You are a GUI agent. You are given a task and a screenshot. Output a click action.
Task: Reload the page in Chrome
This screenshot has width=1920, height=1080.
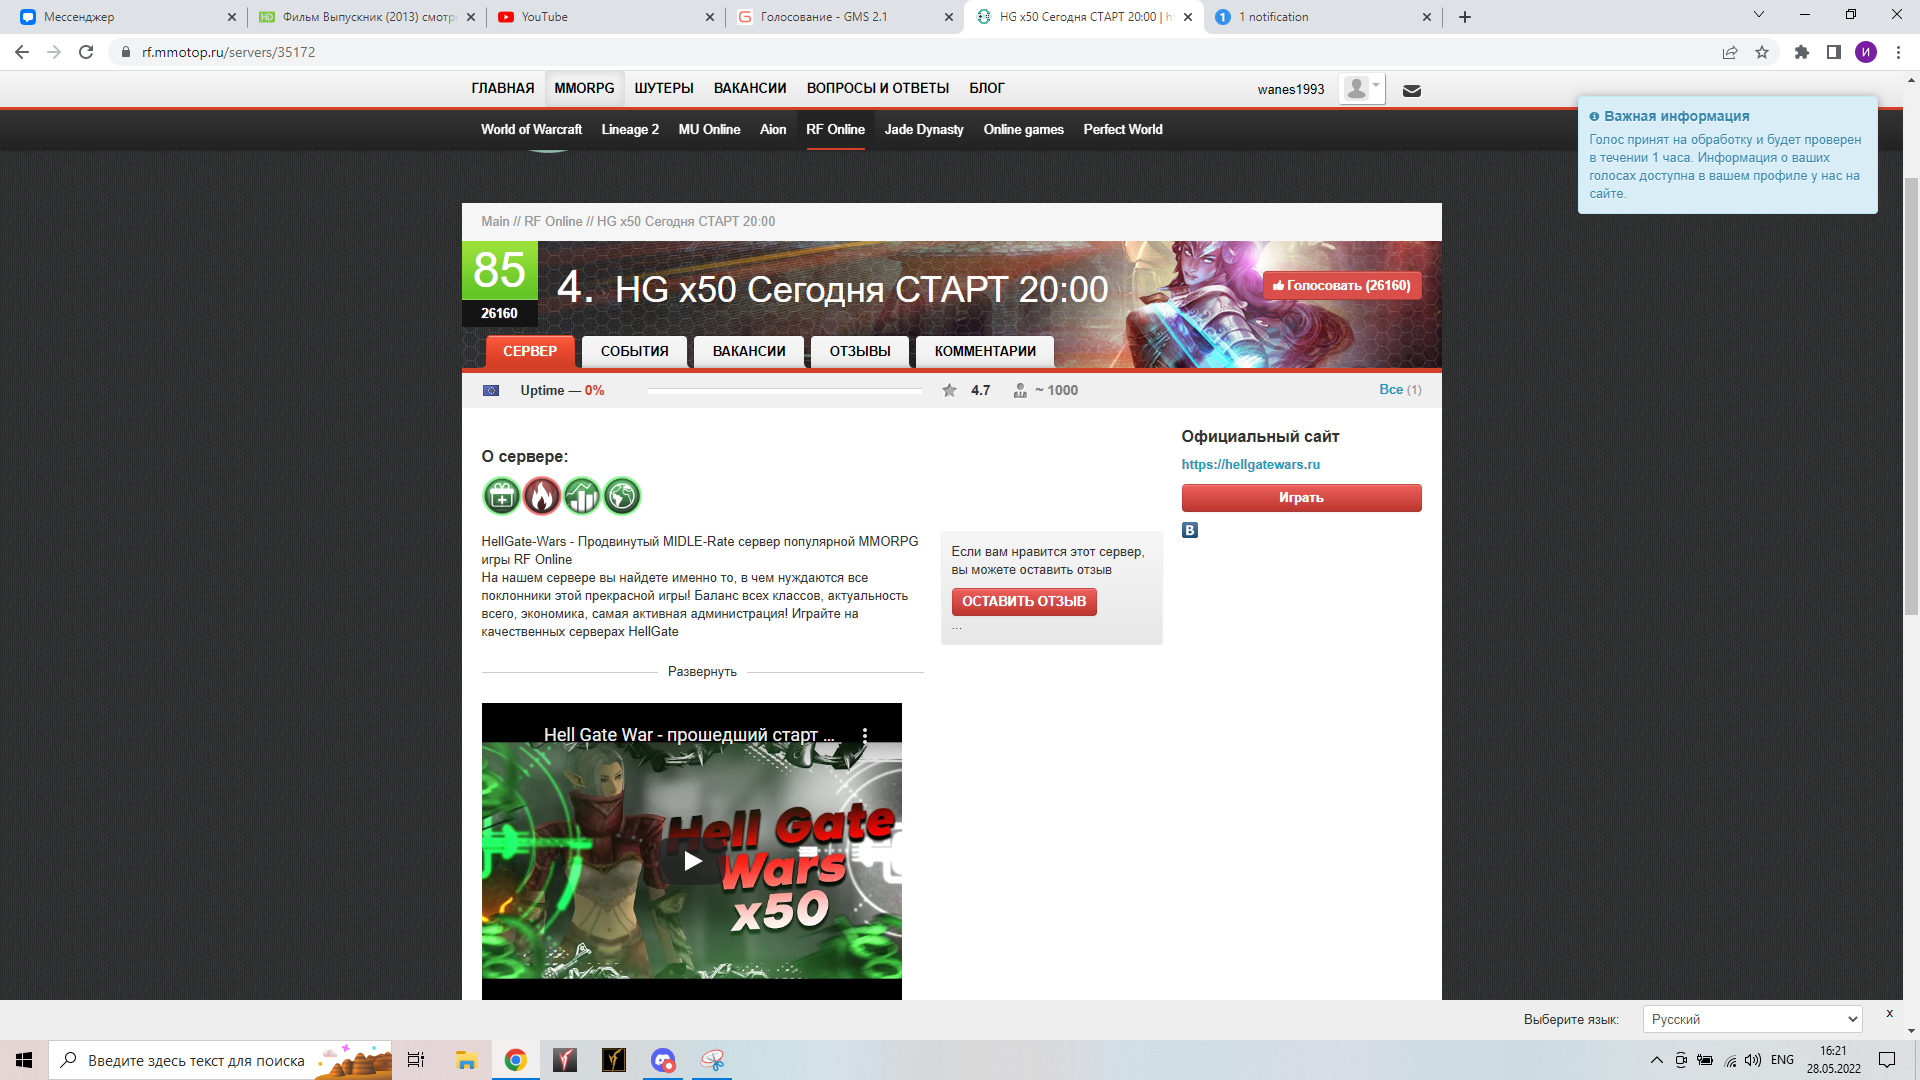pos(86,52)
